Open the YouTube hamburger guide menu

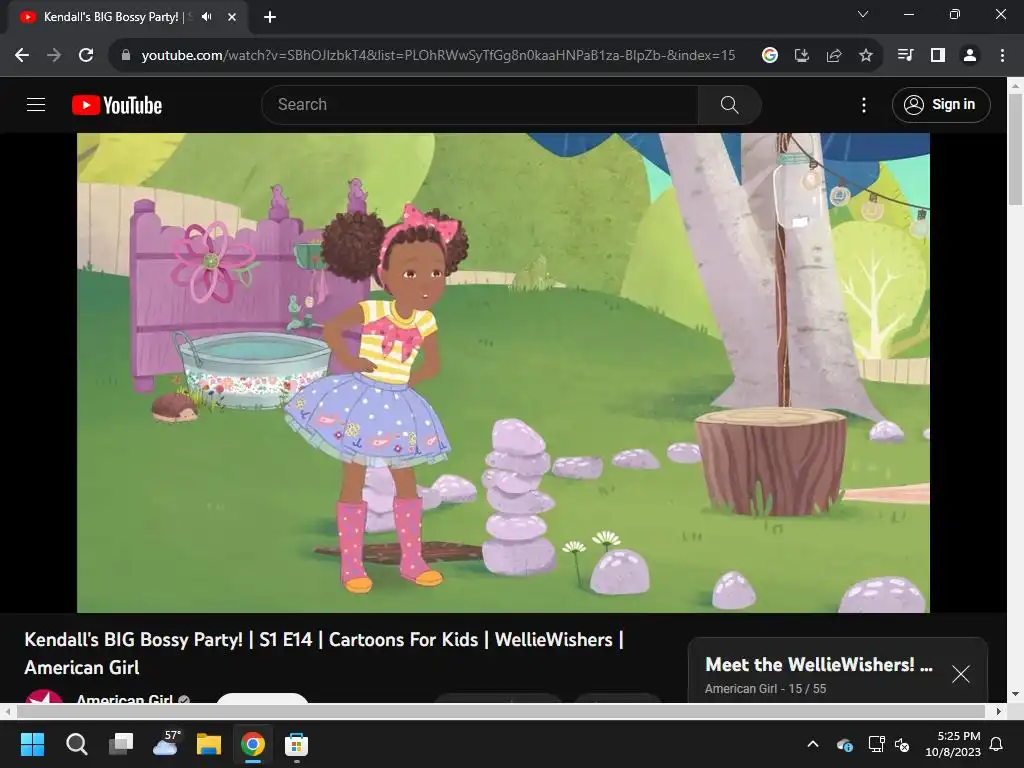(x=36, y=104)
